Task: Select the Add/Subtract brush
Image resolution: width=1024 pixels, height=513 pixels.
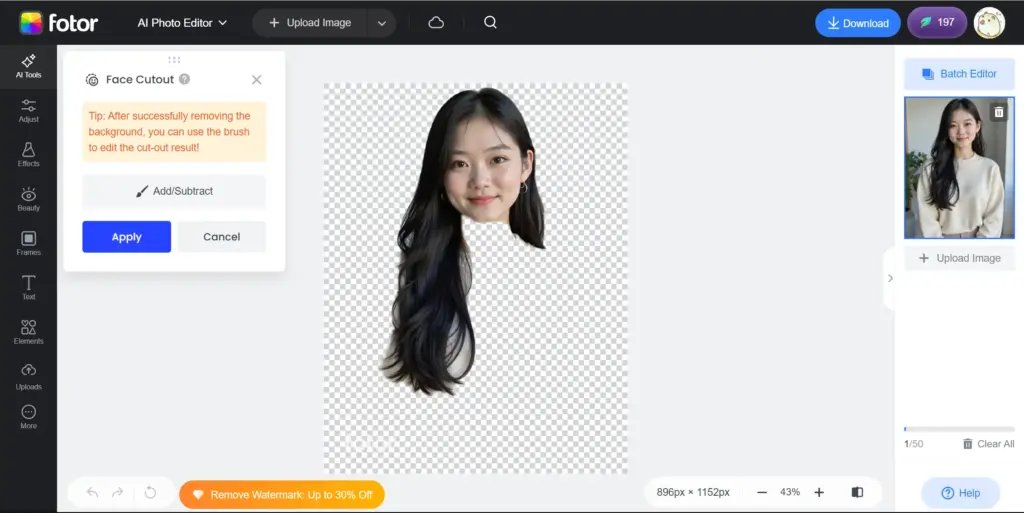Action: (x=174, y=191)
